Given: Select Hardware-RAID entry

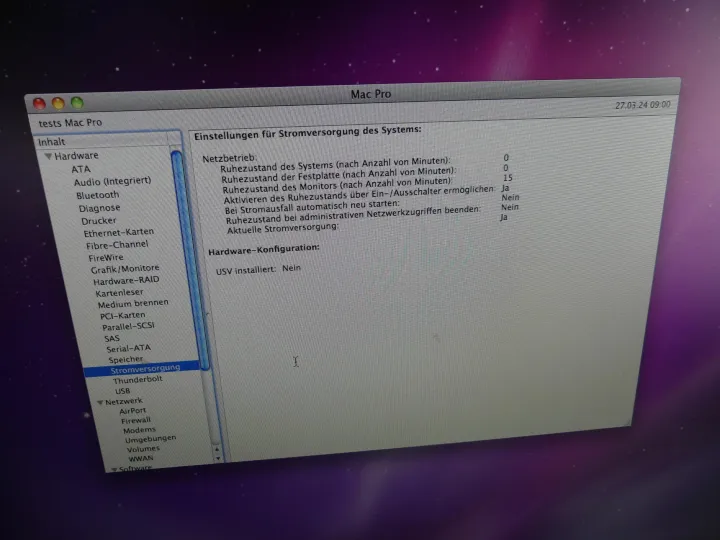Looking at the screenshot, I should 126,281.
